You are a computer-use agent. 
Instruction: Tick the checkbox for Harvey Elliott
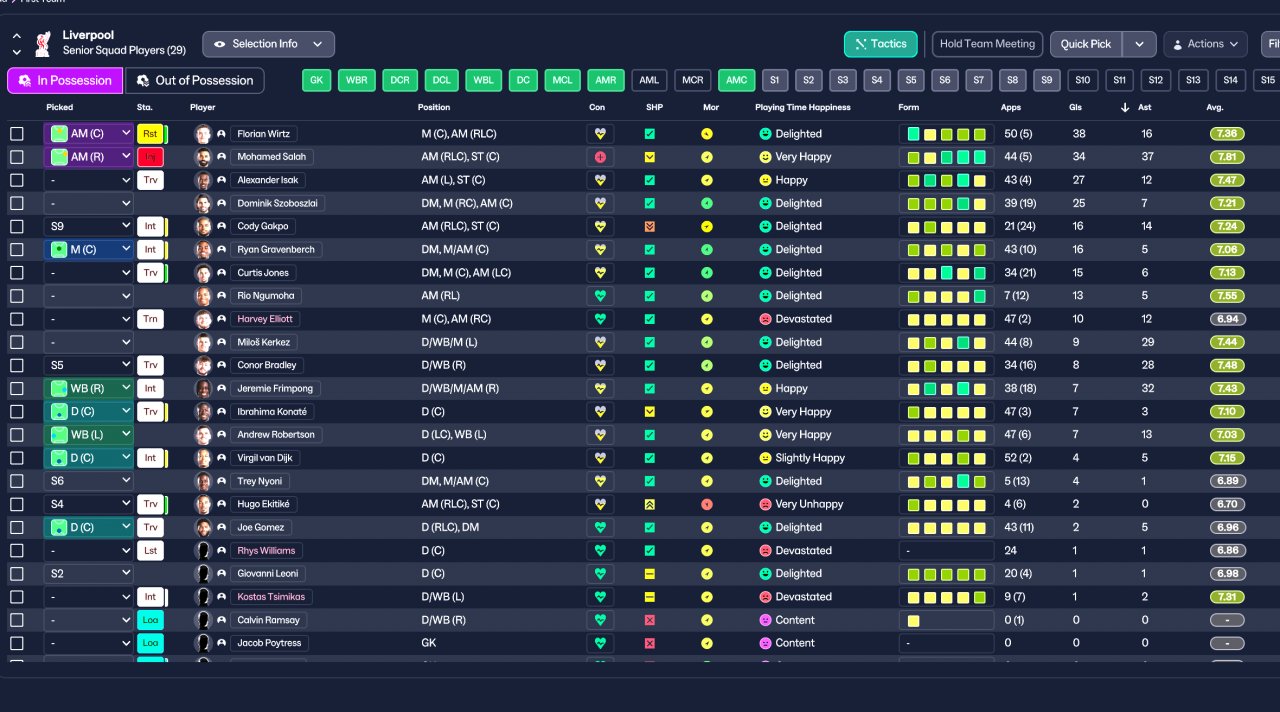click(17, 319)
